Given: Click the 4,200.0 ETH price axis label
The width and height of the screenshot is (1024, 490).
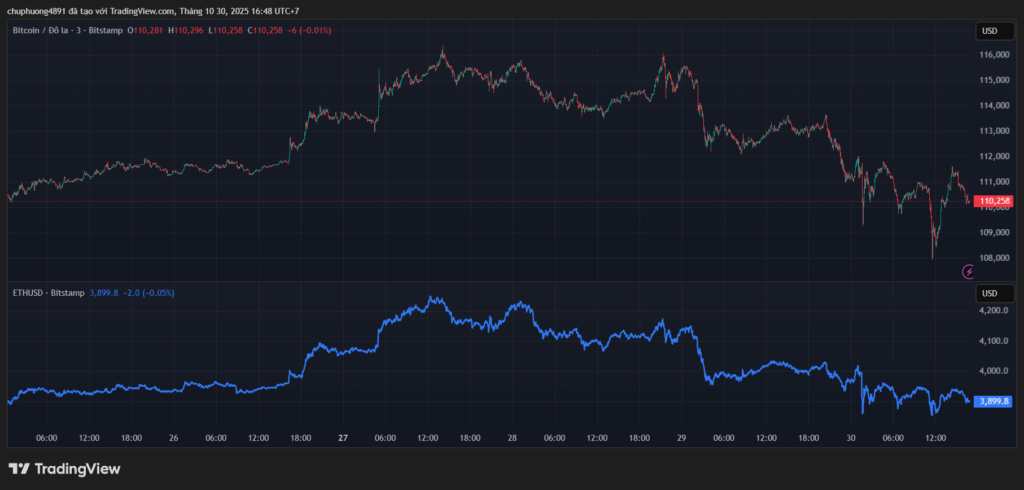Looking at the screenshot, I should [994, 311].
